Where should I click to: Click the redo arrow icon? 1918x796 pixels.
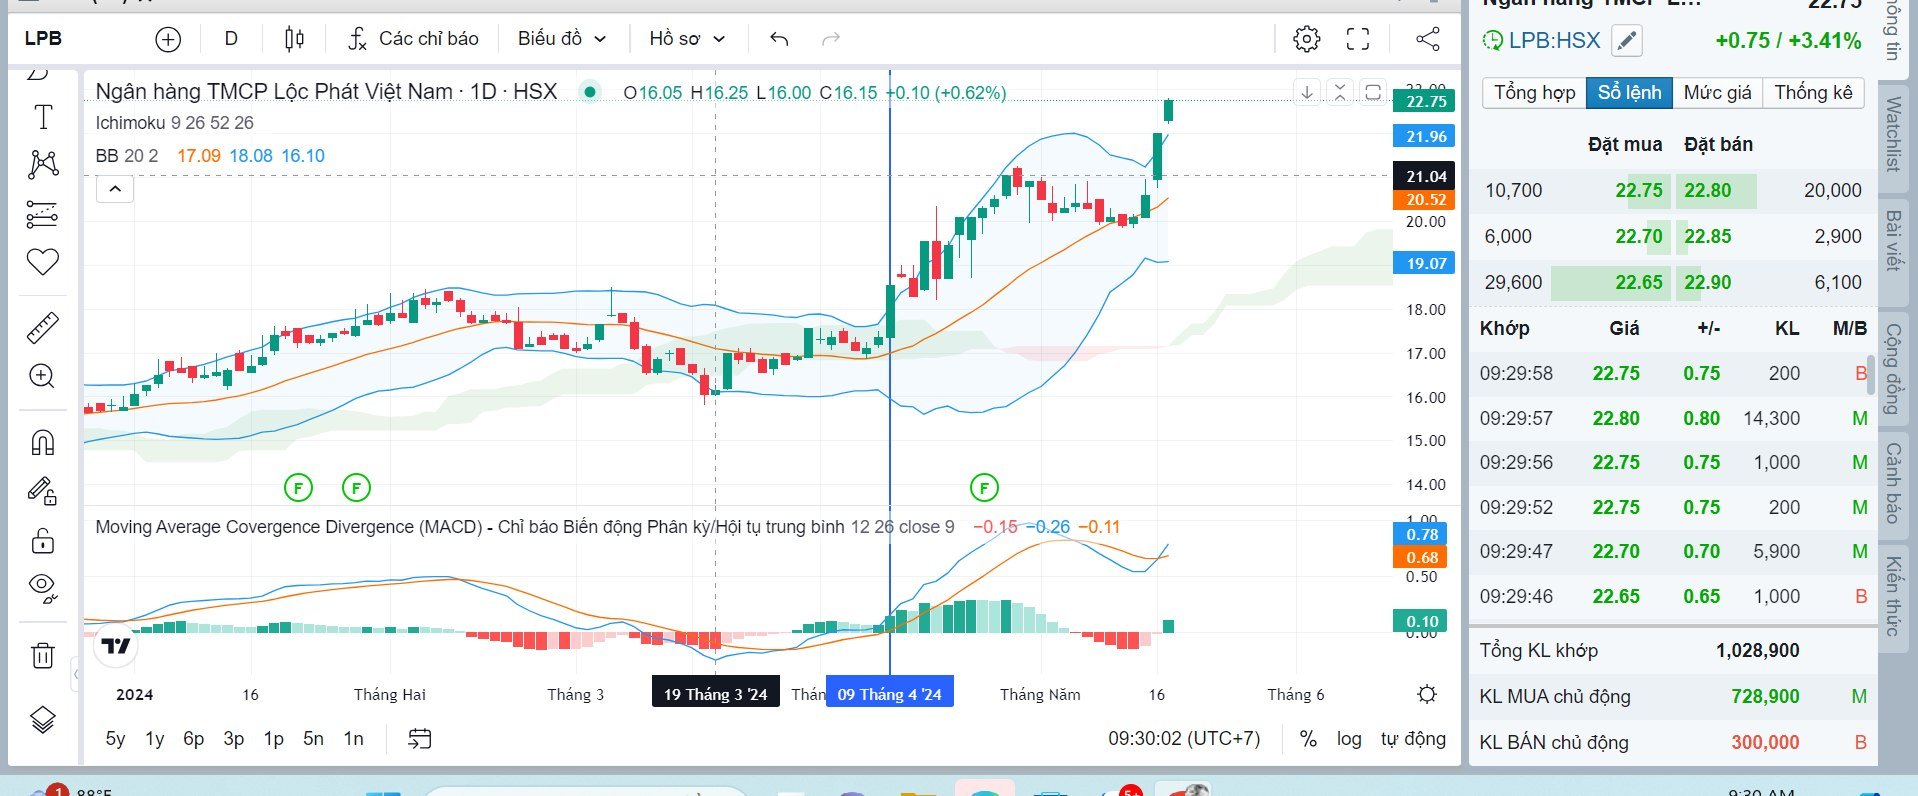[831, 39]
